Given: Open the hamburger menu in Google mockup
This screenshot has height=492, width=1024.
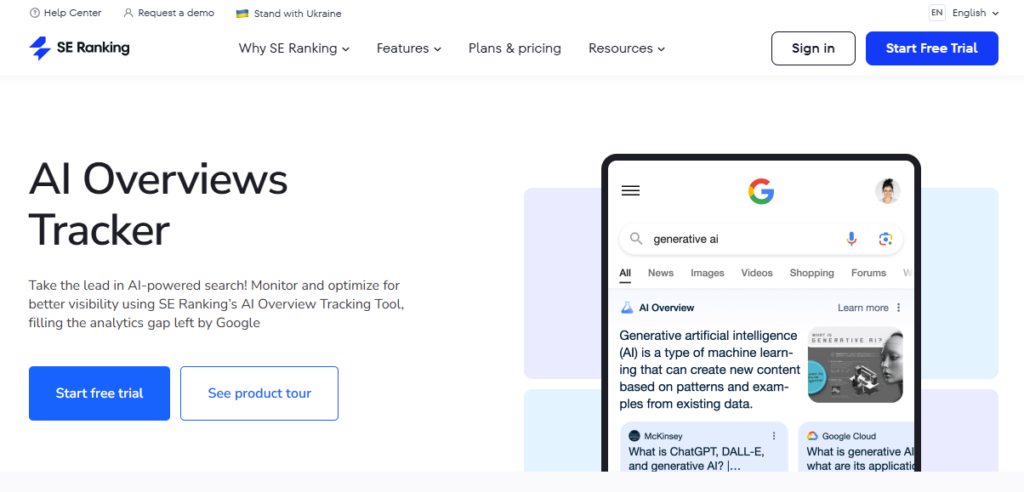Looking at the screenshot, I should 631,191.
